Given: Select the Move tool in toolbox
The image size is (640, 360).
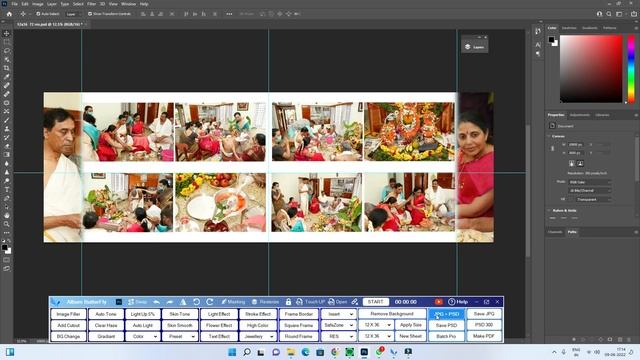Looking at the screenshot, I should pos(7,33).
